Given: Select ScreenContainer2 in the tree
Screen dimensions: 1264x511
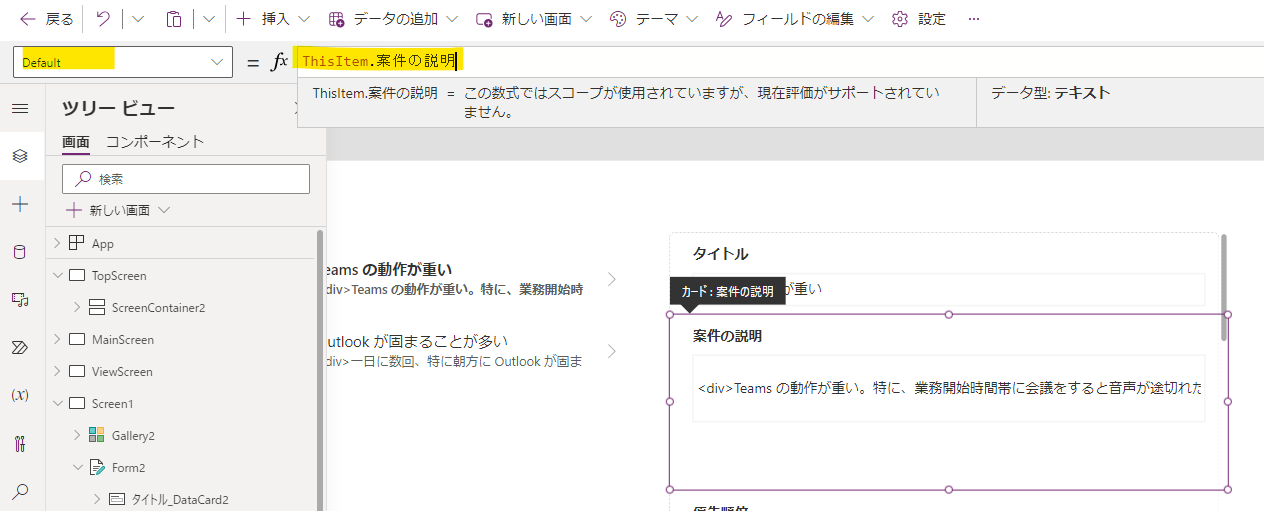Looking at the screenshot, I should (x=158, y=307).
